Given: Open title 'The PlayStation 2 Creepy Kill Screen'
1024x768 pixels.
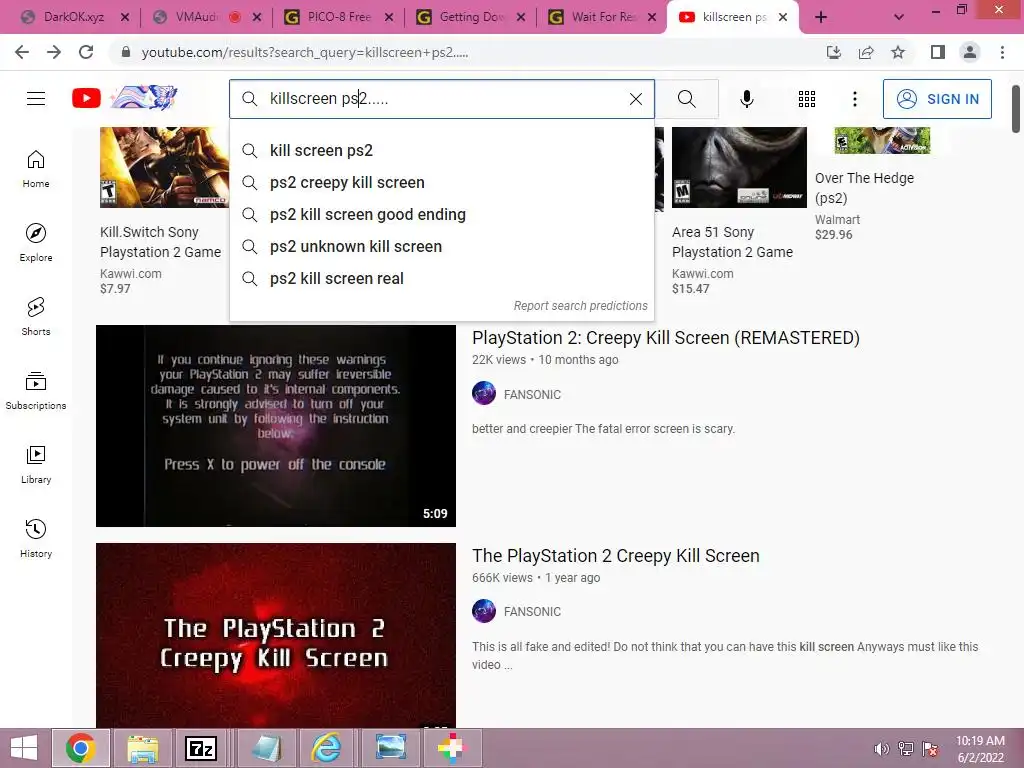Looking at the screenshot, I should [616, 556].
